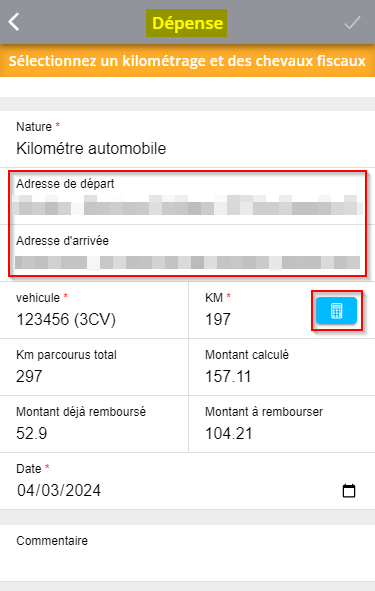375x591 pixels.
Task: Open the vehicule selector 123456 (3CV)
Action: [x=94, y=310]
